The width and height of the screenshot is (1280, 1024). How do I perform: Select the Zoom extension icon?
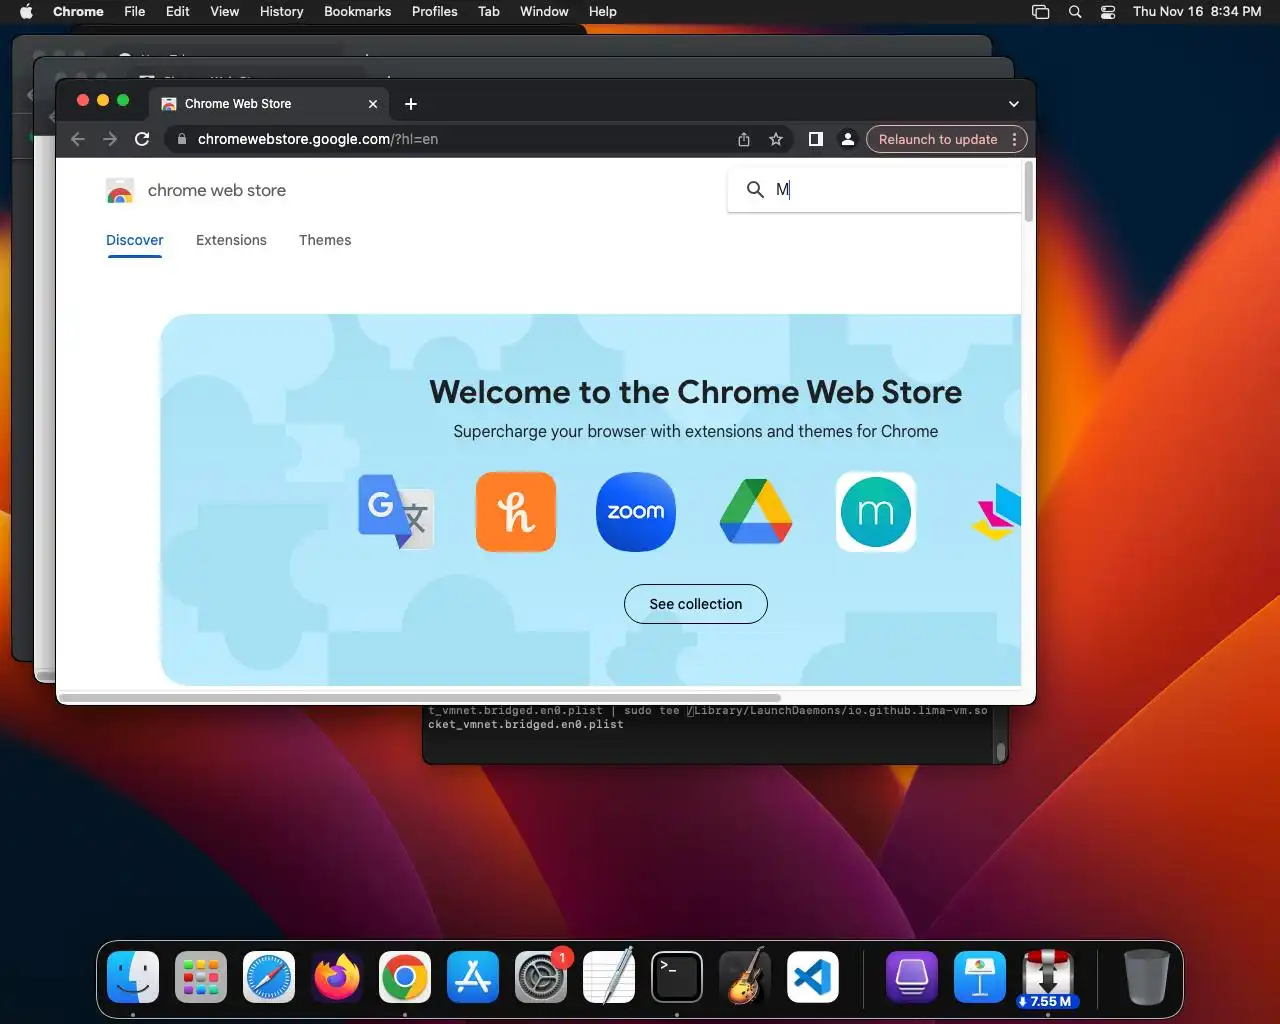coord(636,512)
